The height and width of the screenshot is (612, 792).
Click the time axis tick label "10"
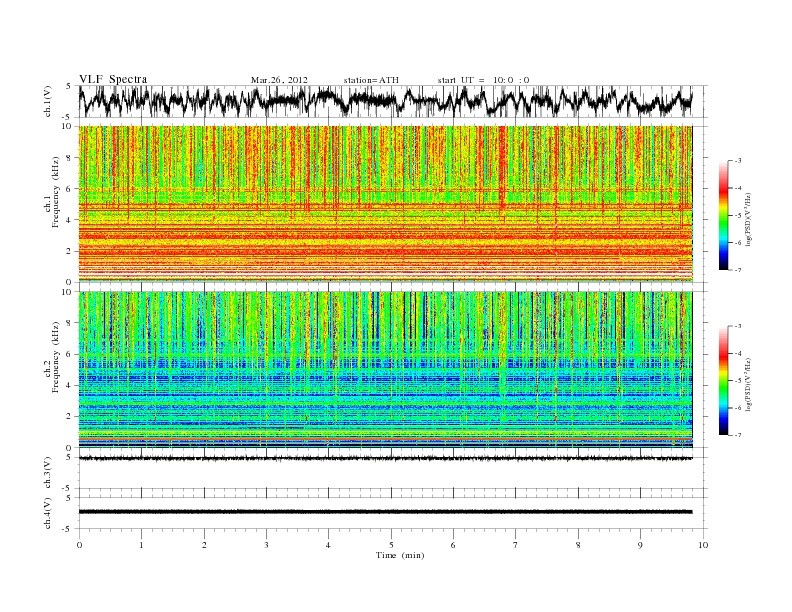tap(703, 545)
